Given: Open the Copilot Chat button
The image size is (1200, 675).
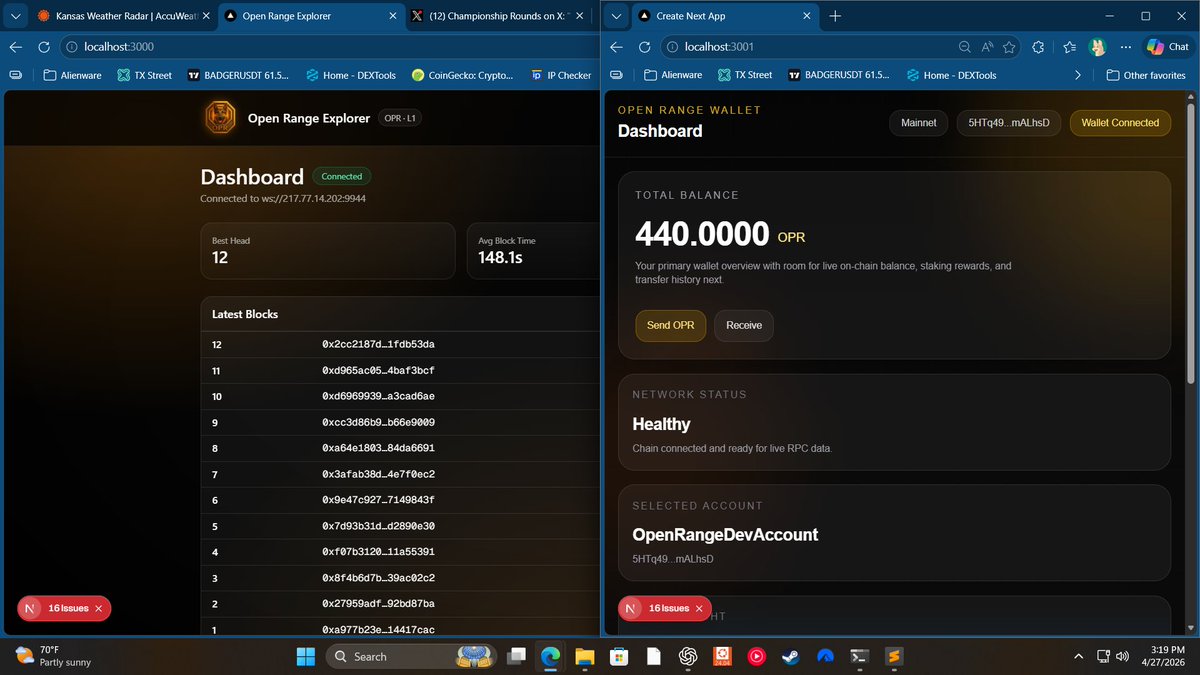Looking at the screenshot, I should pyautogui.click(x=1169, y=47).
